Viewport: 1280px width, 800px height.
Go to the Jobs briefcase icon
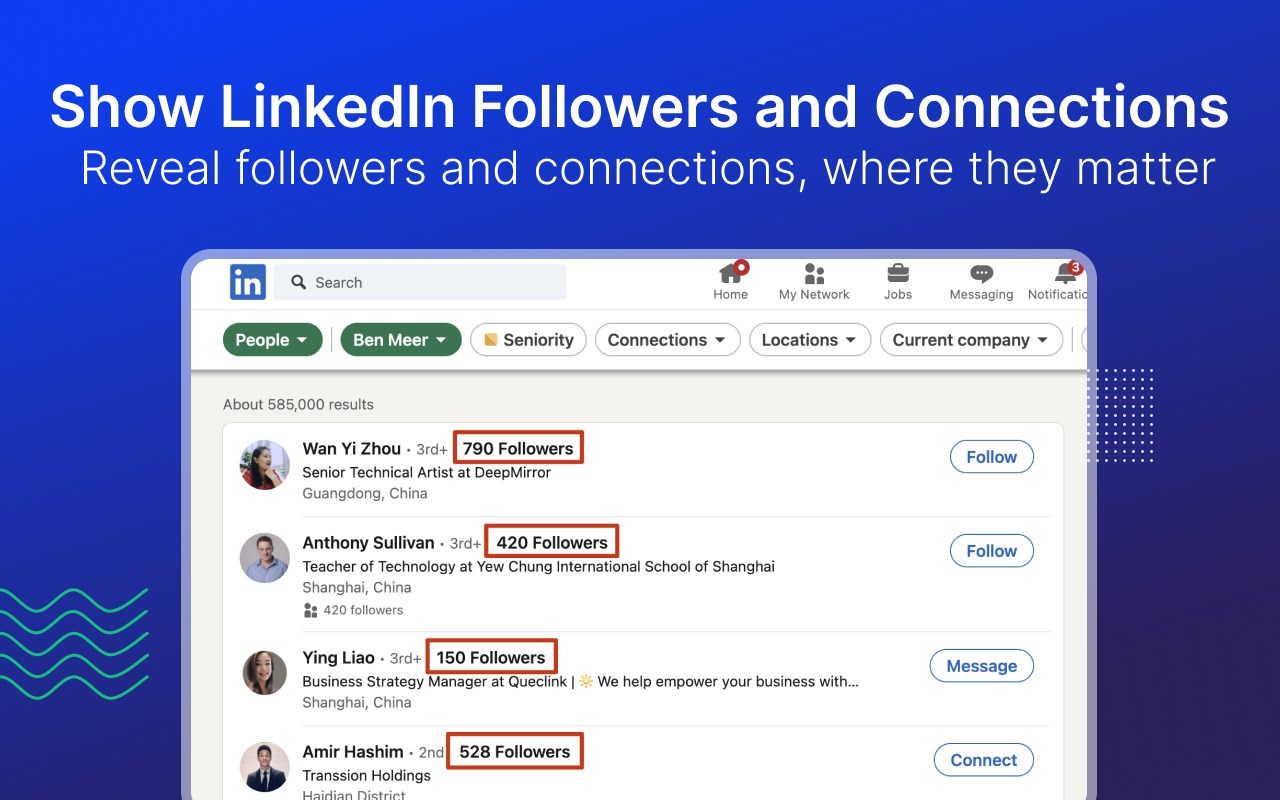[x=898, y=273]
